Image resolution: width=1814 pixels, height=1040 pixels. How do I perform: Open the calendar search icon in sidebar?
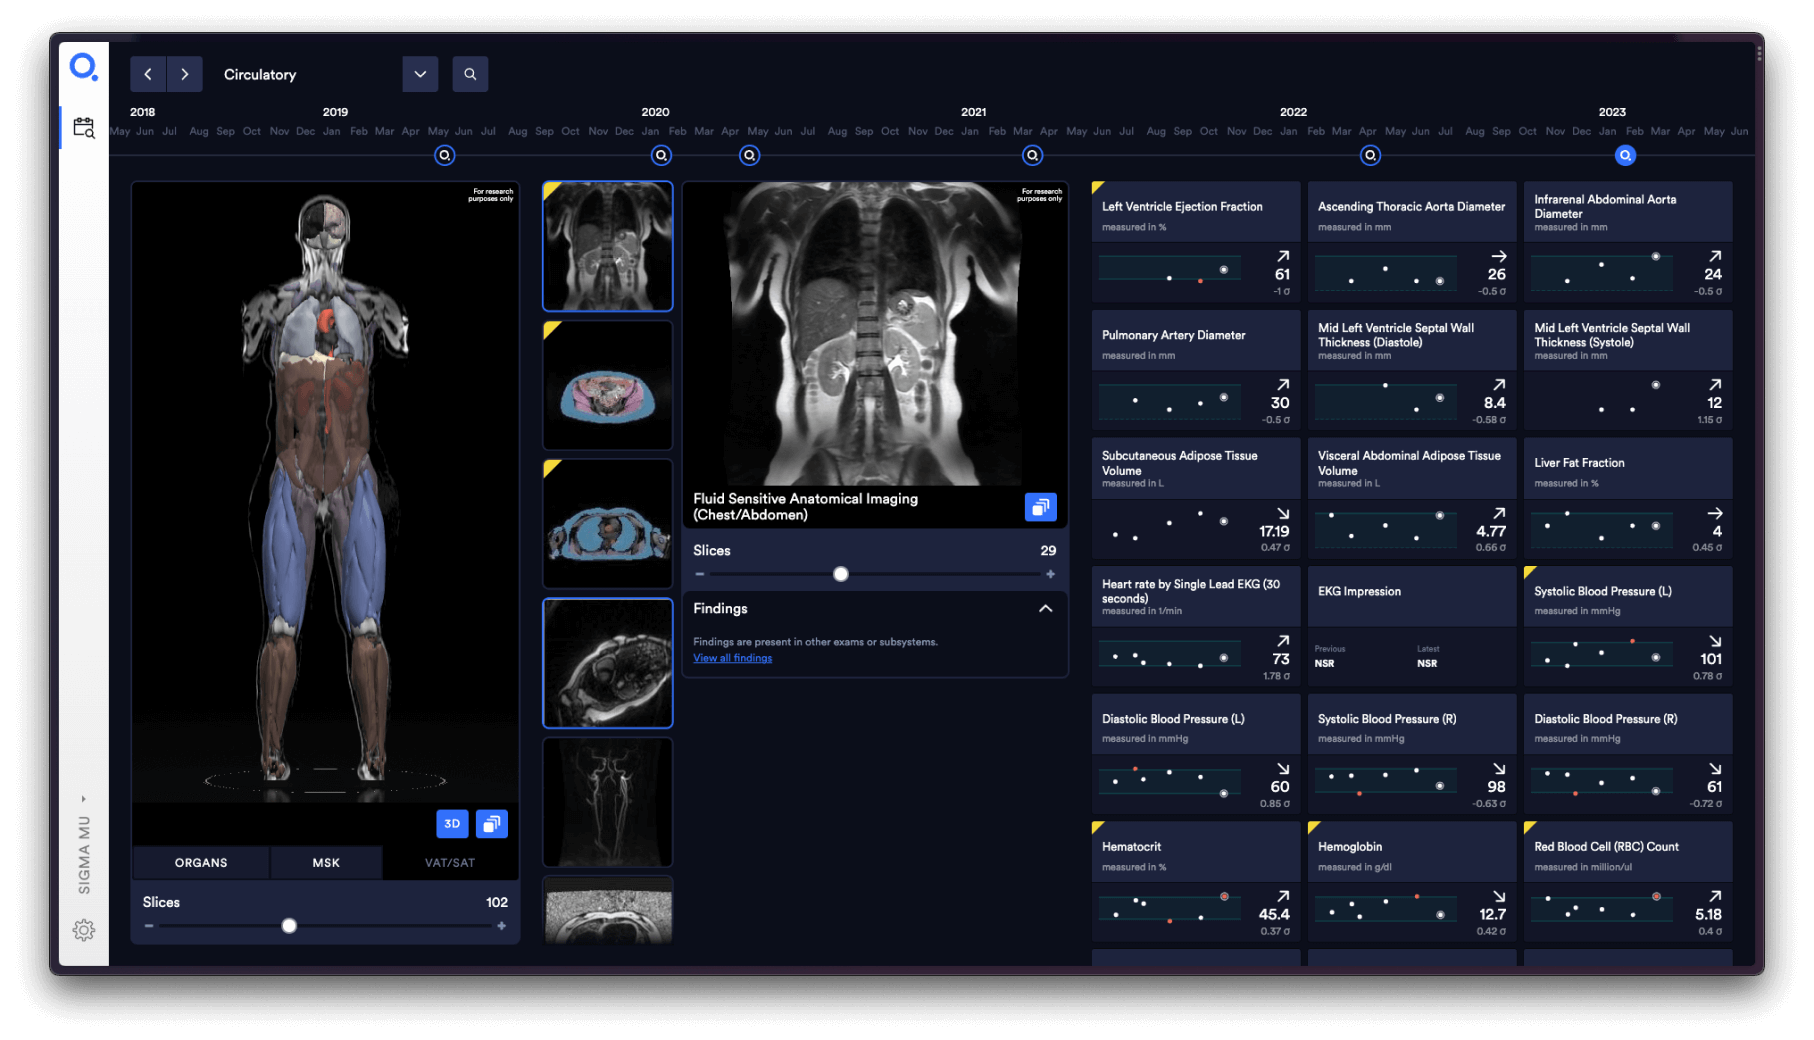[x=84, y=128]
